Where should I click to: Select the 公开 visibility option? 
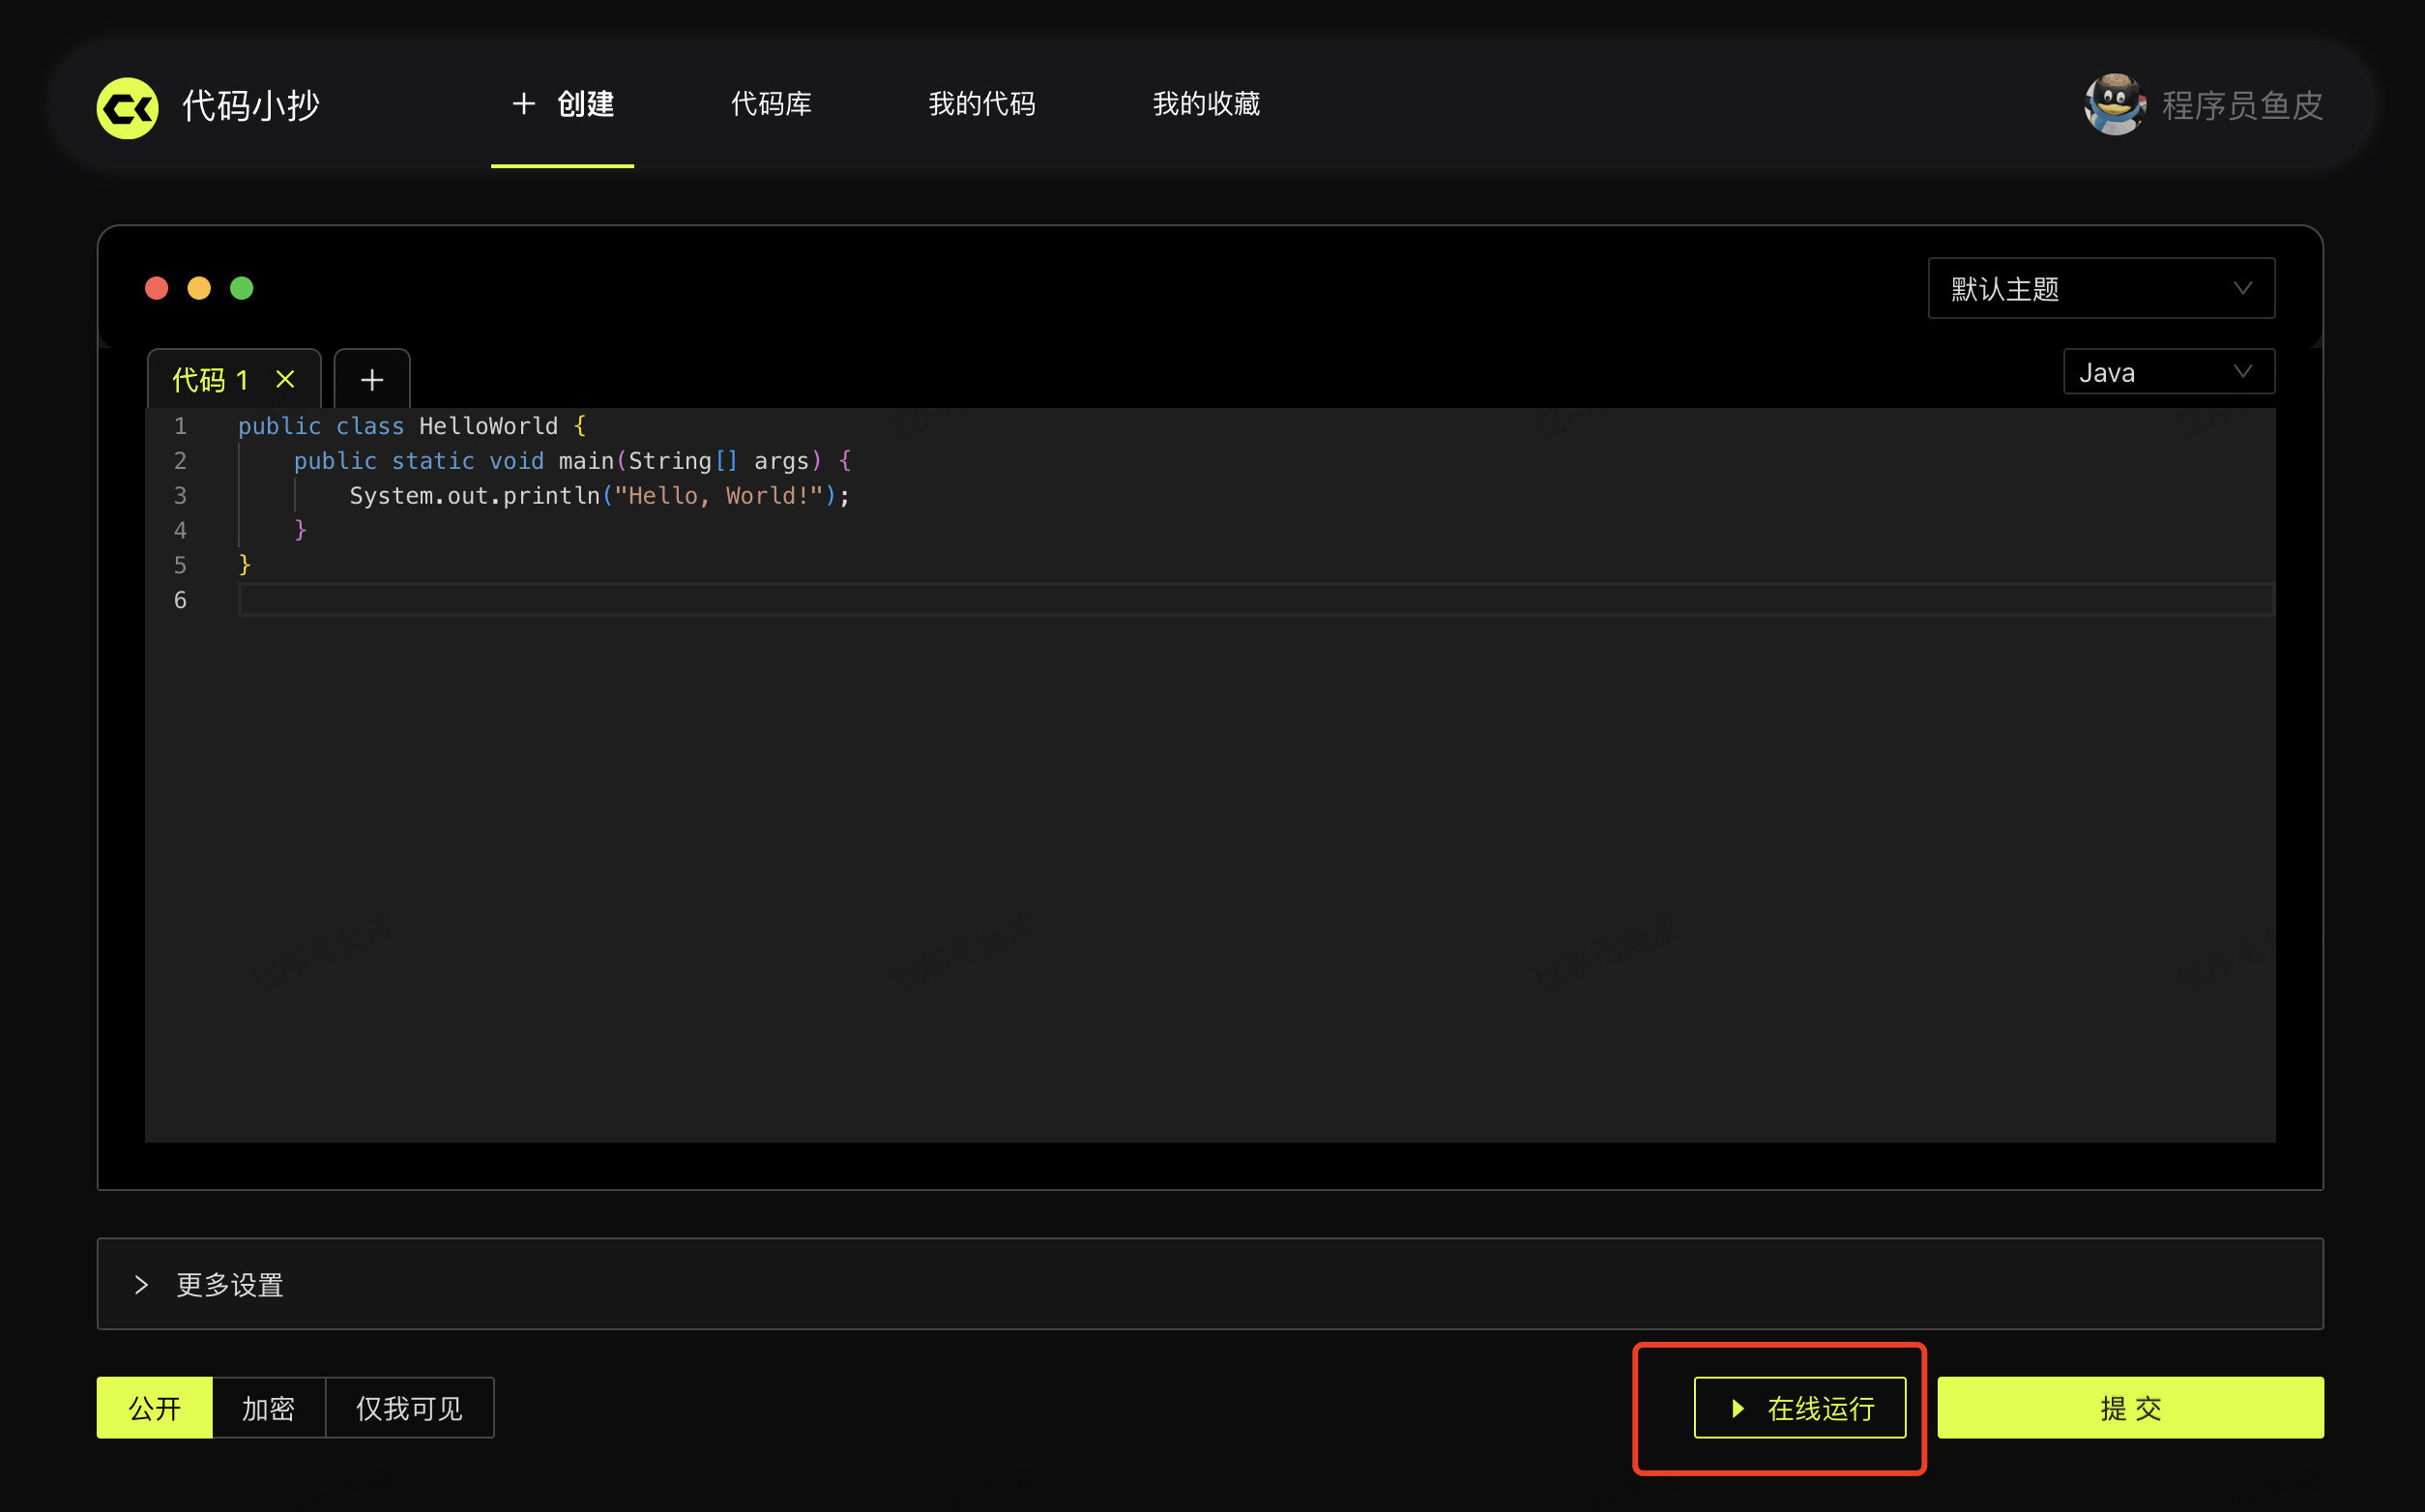[155, 1408]
